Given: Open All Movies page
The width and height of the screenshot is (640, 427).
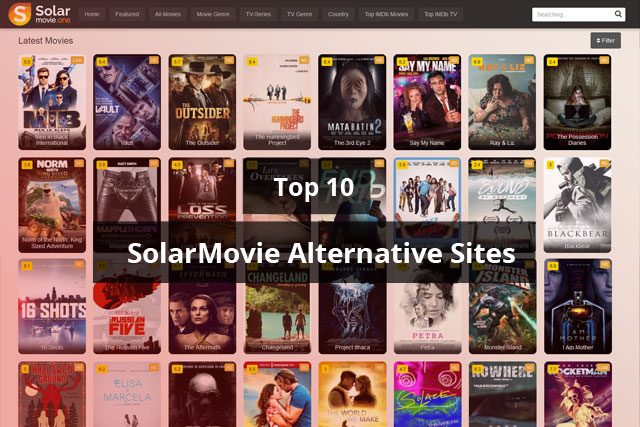Looking at the screenshot, I should click(167, 14).
